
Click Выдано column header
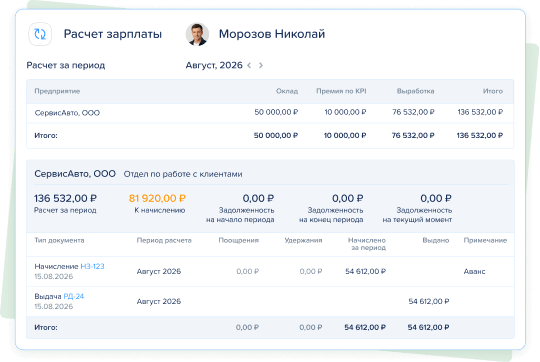tap(436, 240)
